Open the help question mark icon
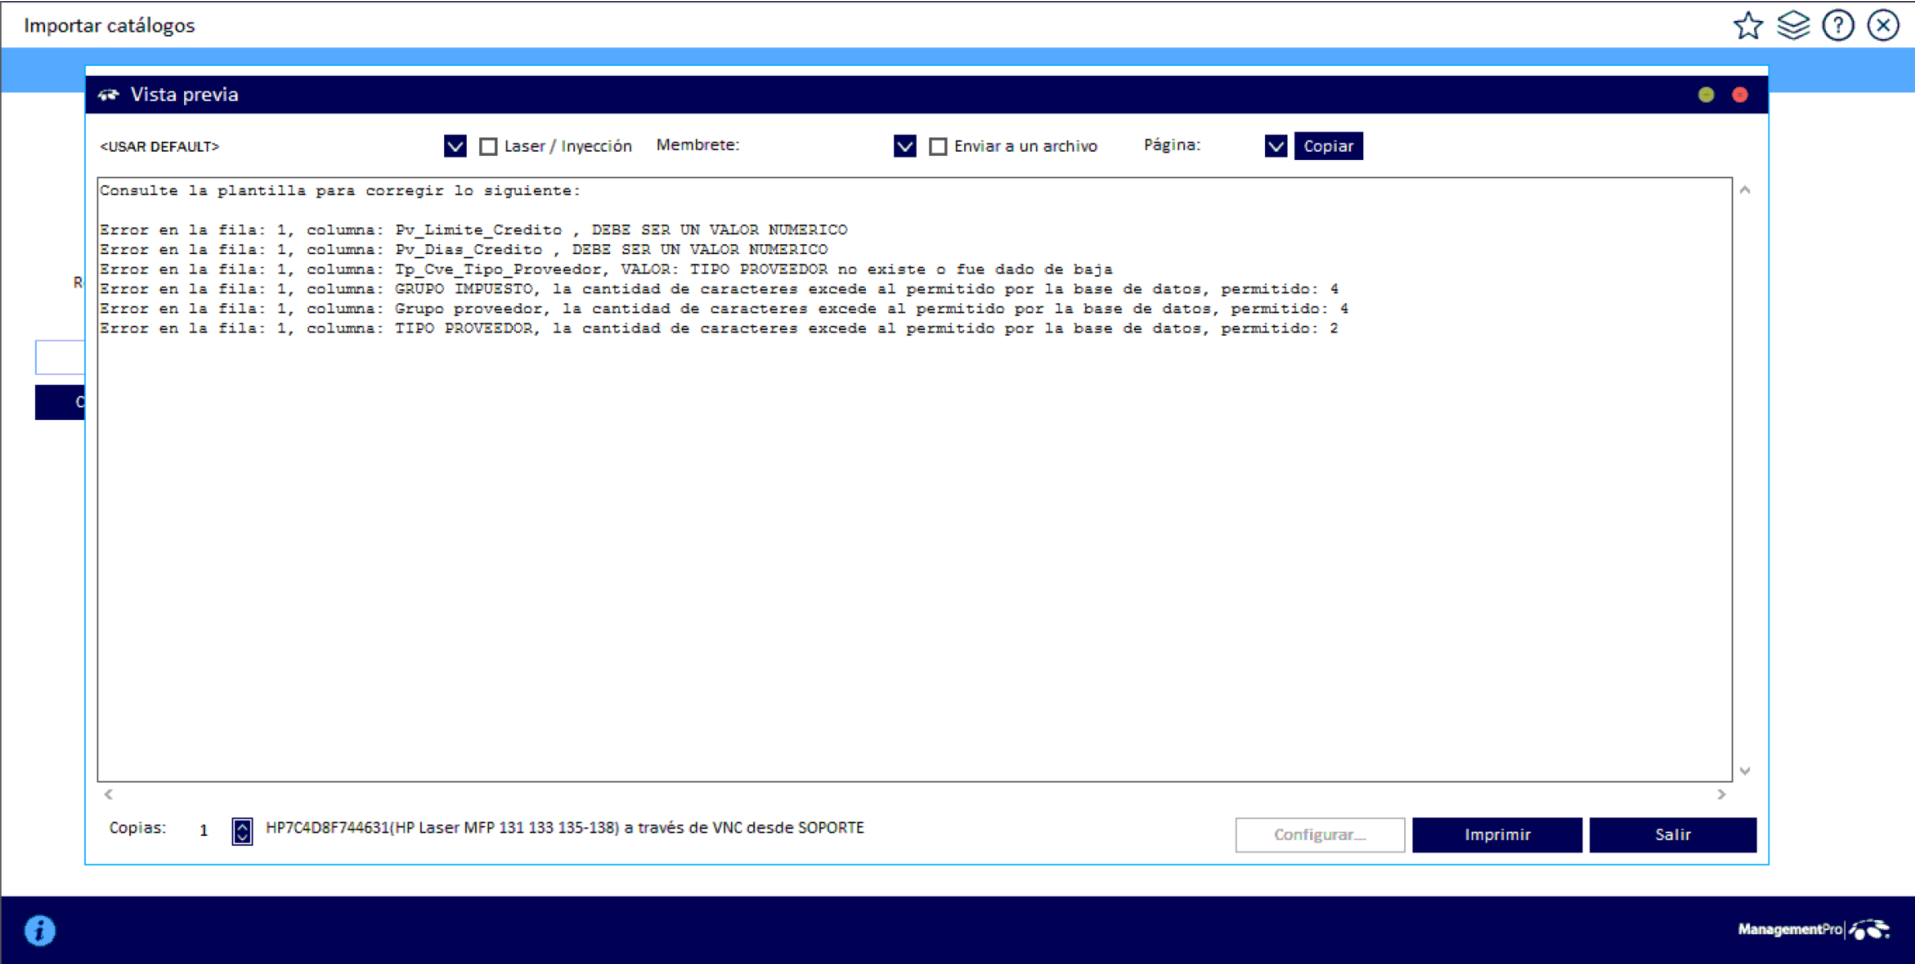Viewport: 1915px width, 964px height. point(1838,25)
